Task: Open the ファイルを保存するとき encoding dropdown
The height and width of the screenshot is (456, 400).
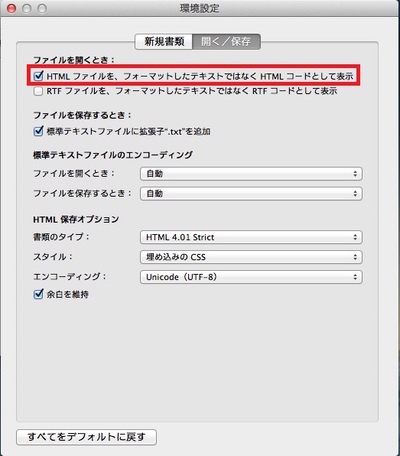Action: coord(251,193)
